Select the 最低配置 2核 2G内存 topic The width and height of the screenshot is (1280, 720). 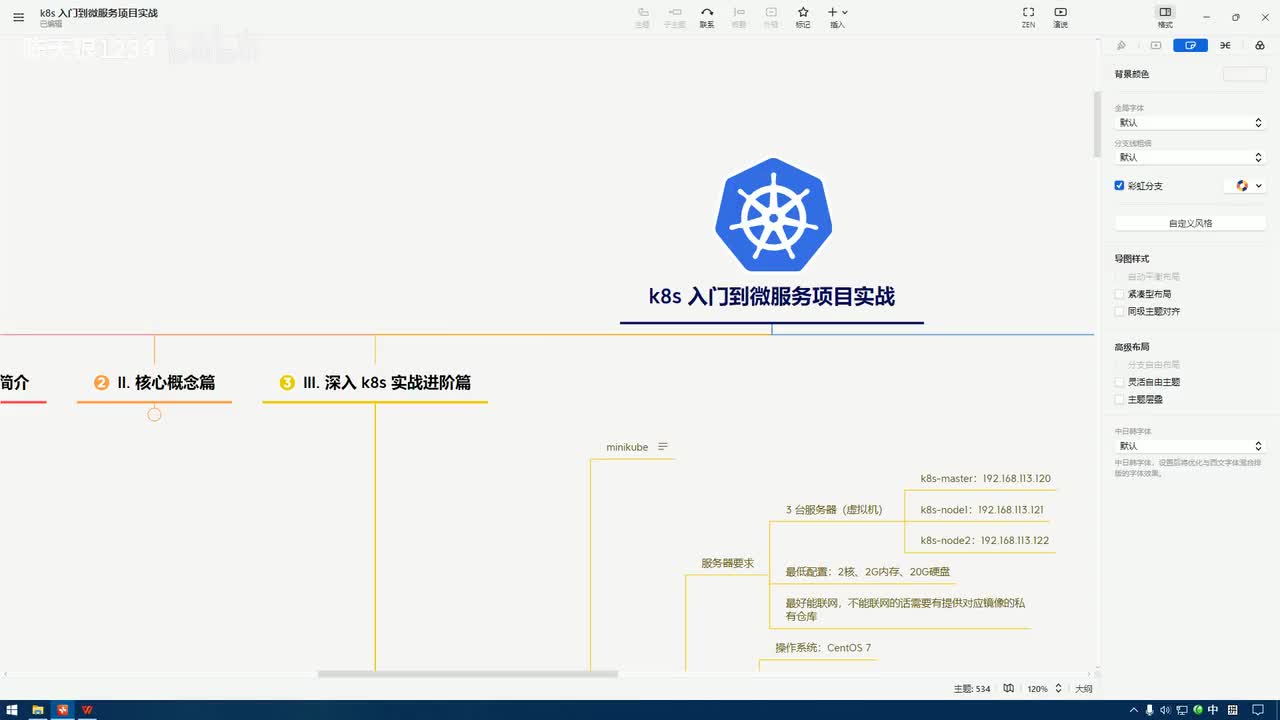pos(868,572)
